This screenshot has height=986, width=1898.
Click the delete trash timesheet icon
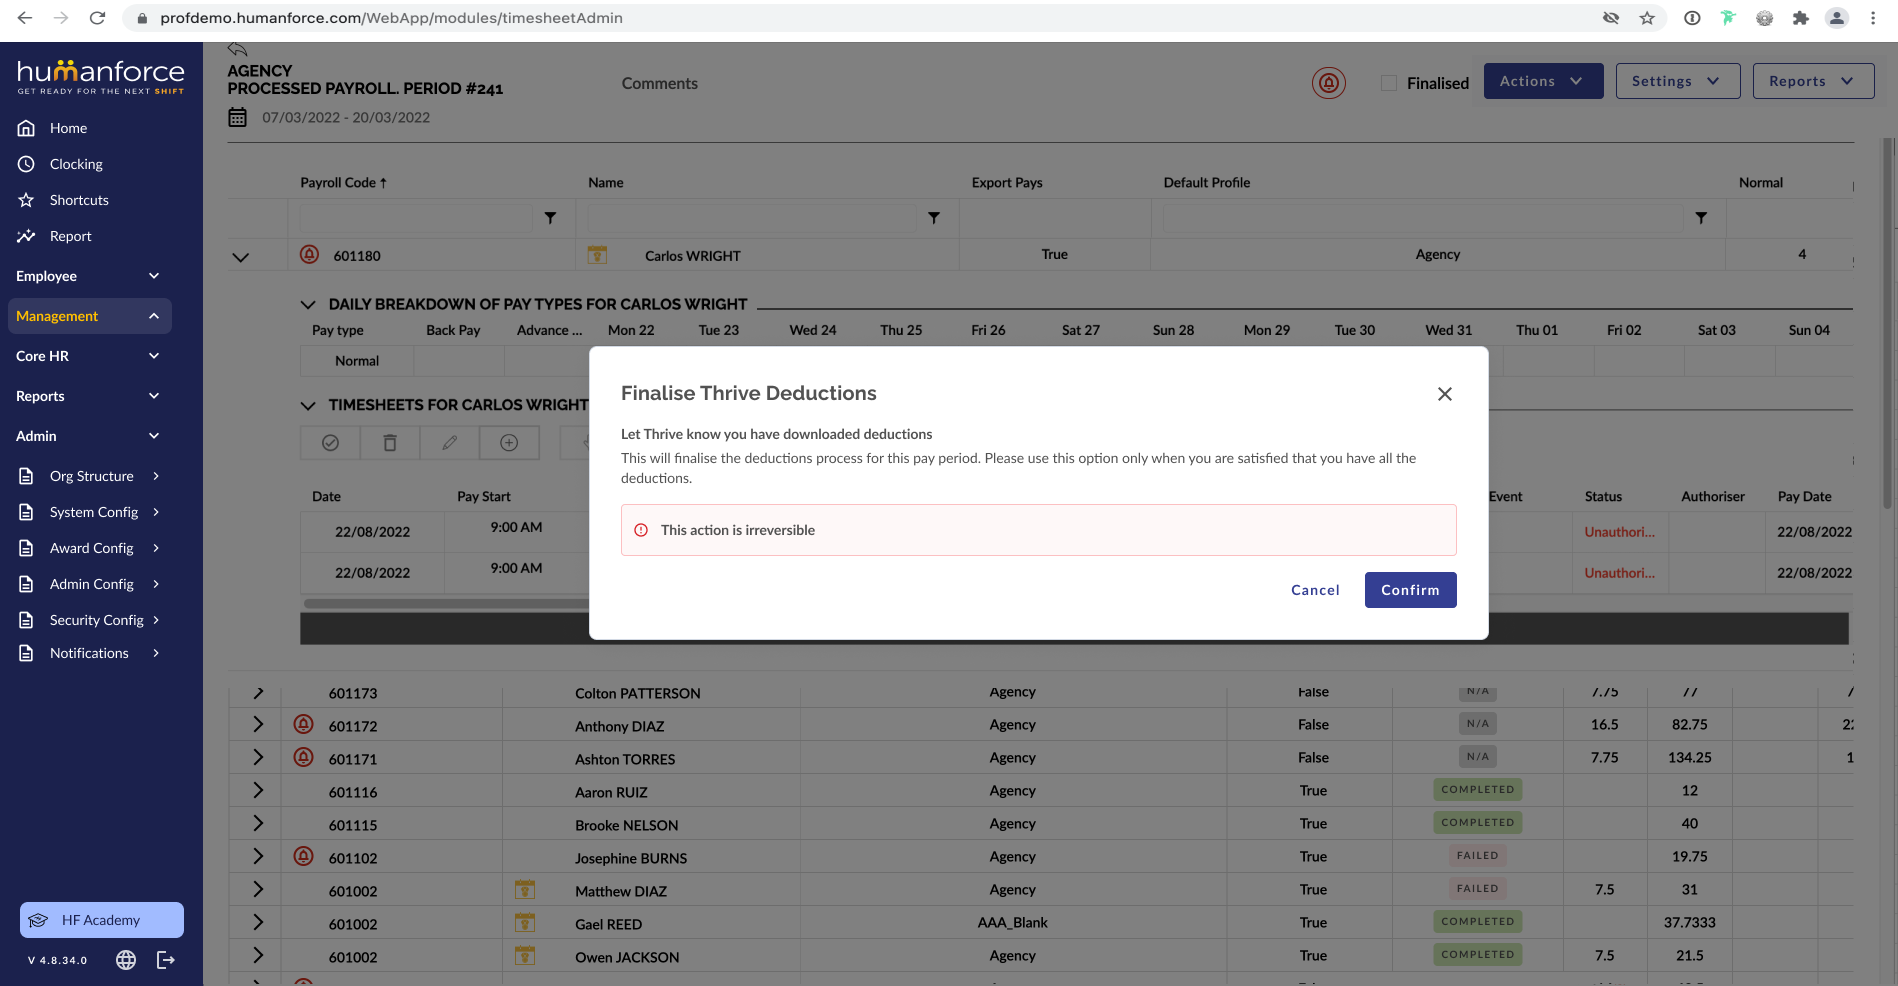390,443
